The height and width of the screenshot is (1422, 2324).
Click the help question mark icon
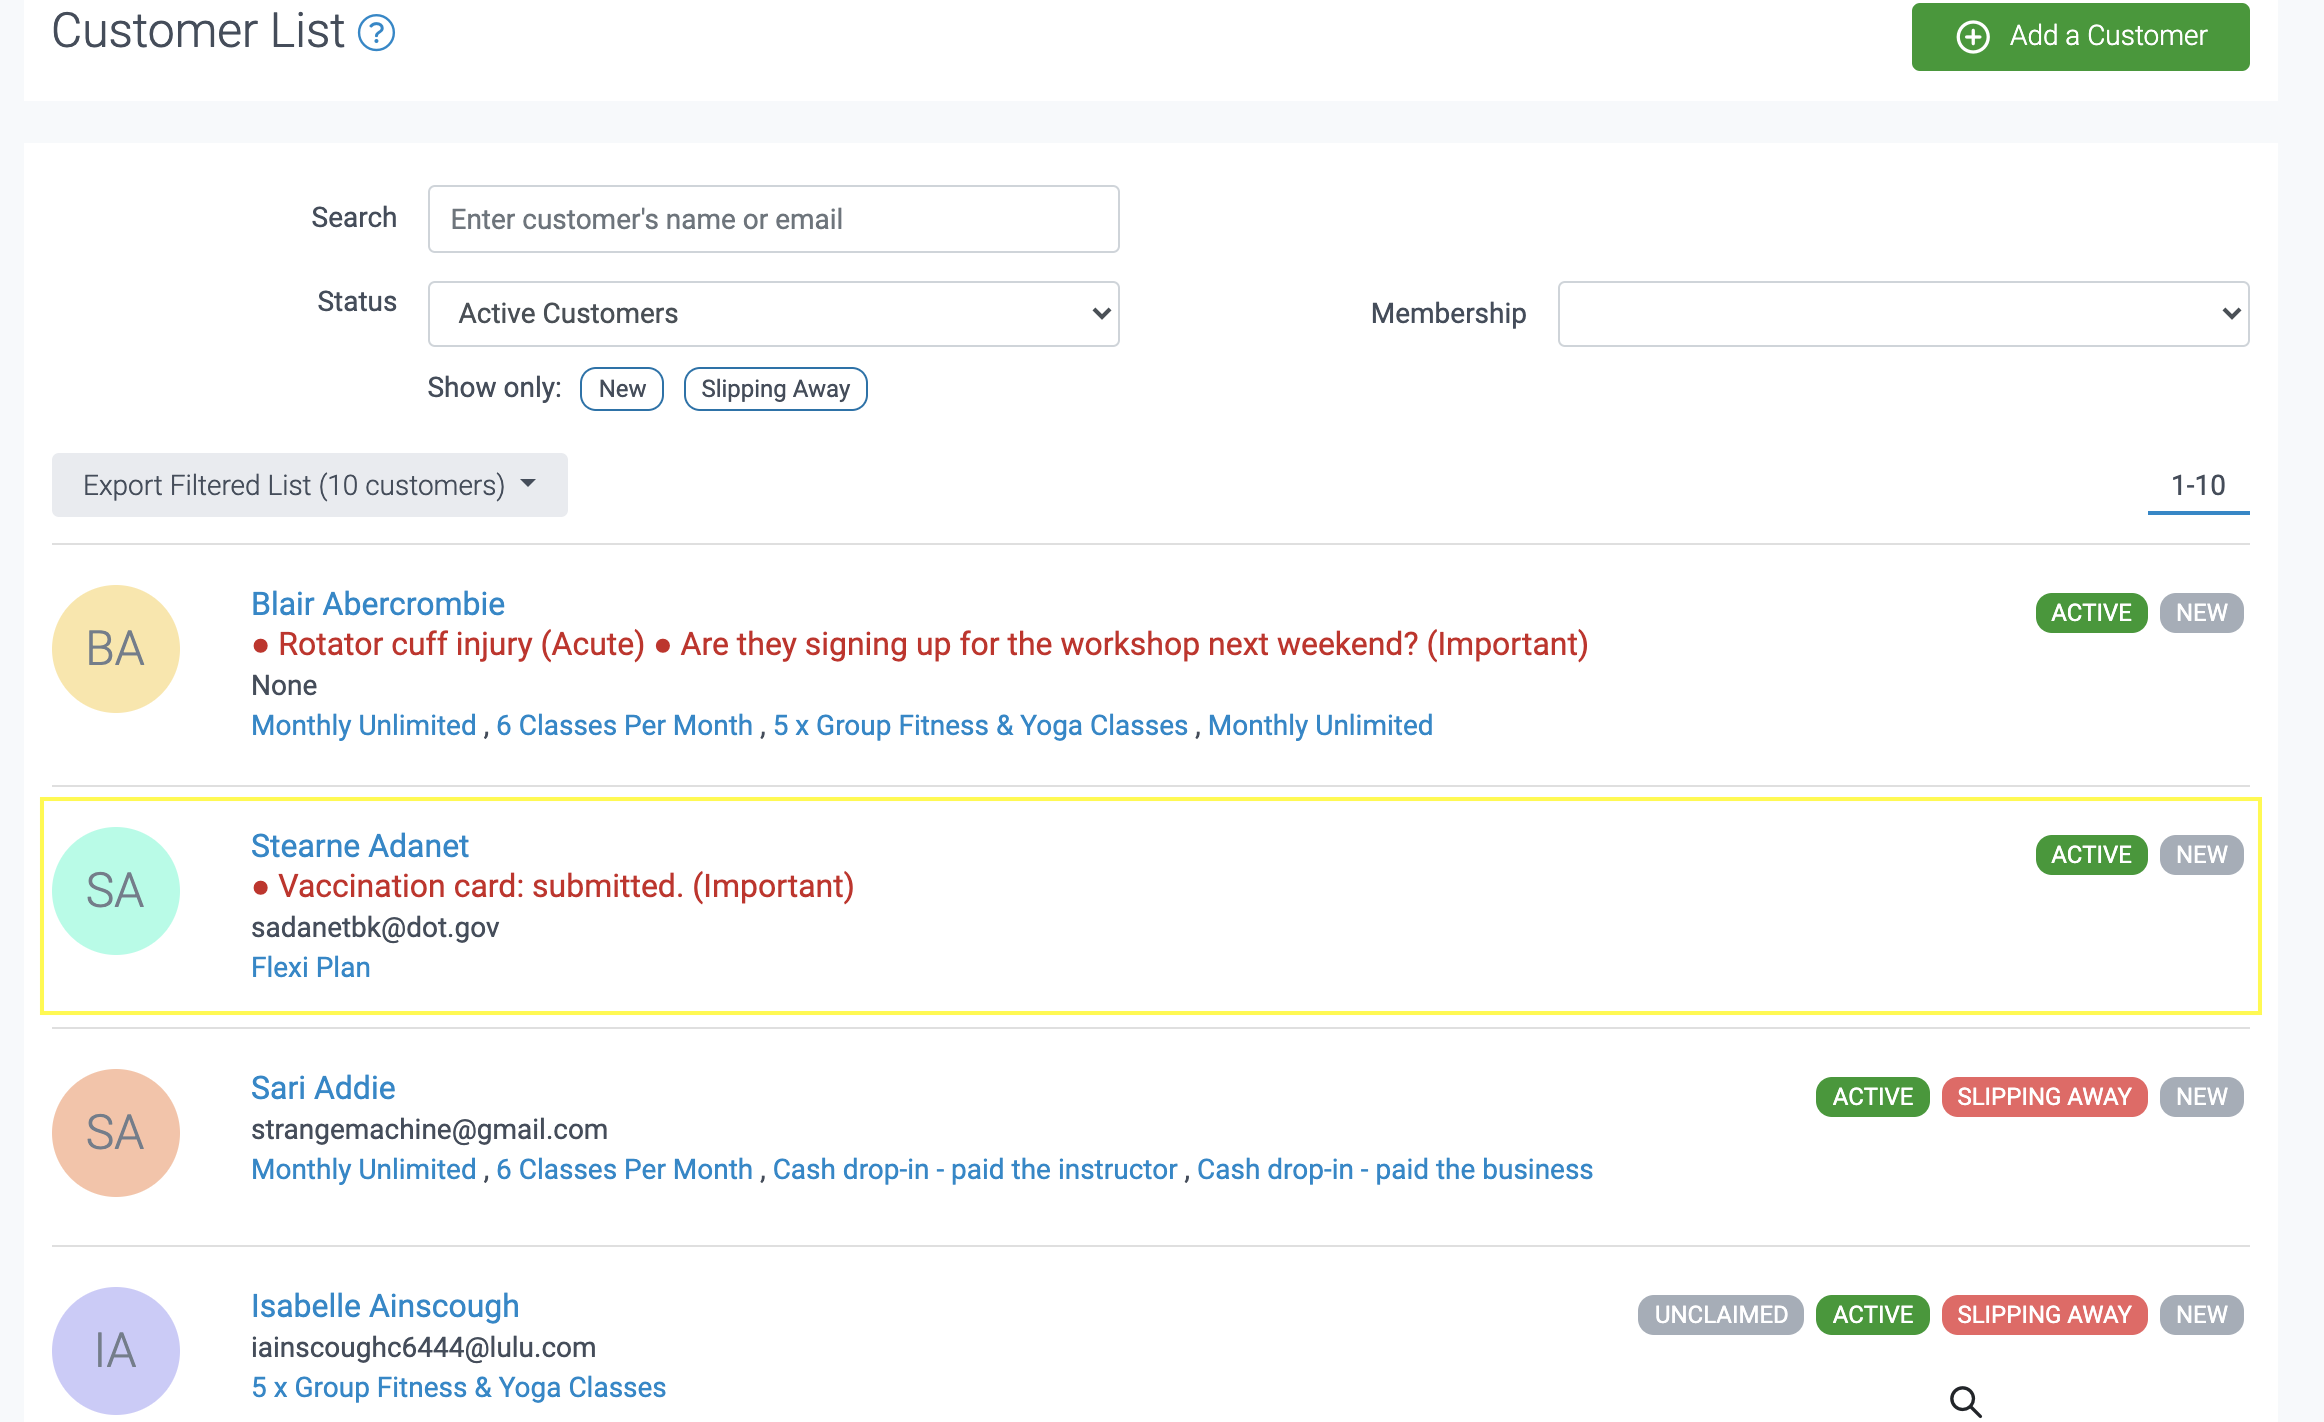point(376,34)
